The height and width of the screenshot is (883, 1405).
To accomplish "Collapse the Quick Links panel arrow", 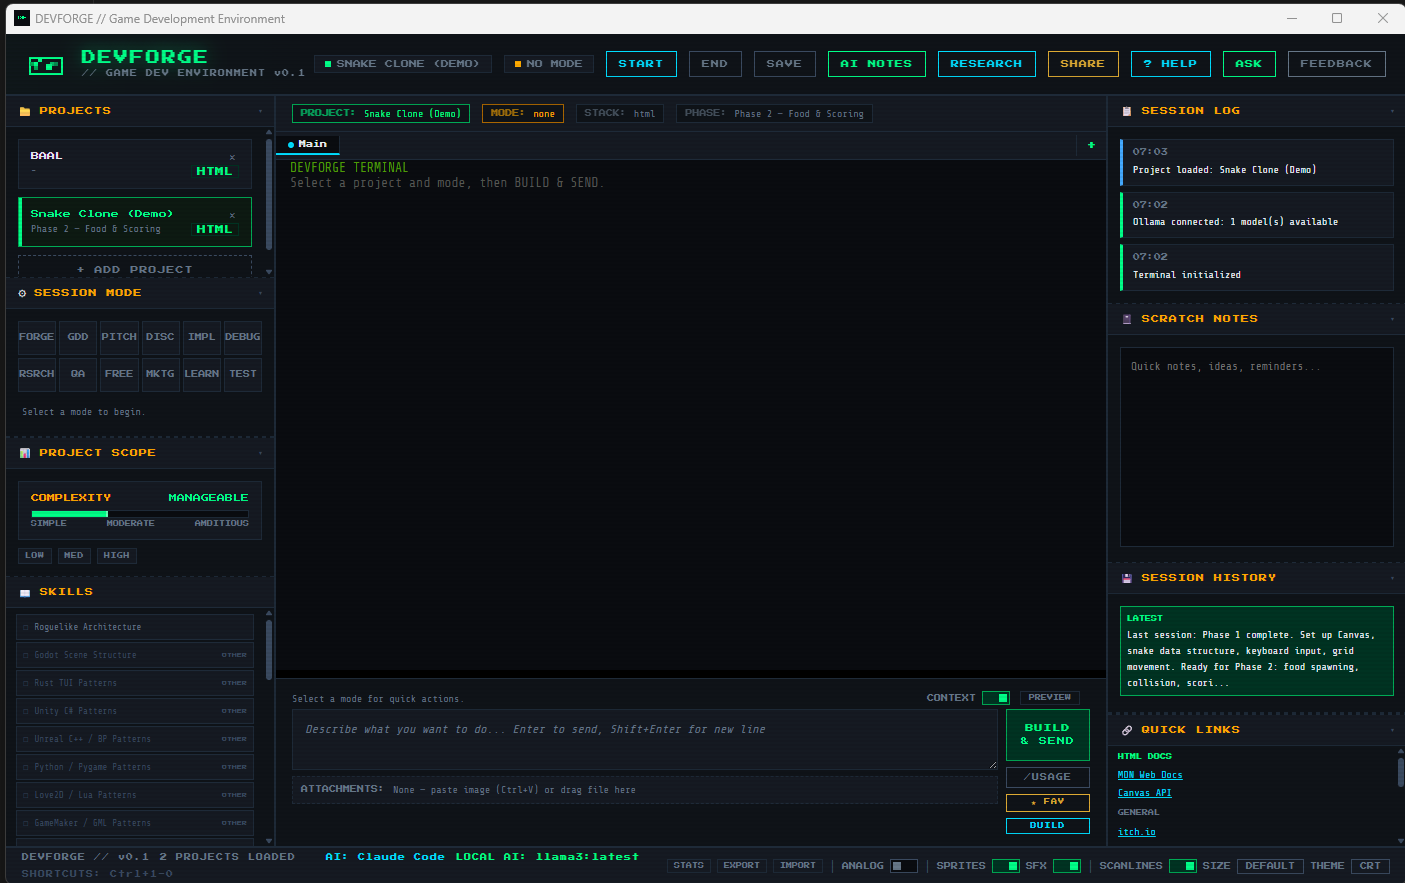I will 1391,730.
